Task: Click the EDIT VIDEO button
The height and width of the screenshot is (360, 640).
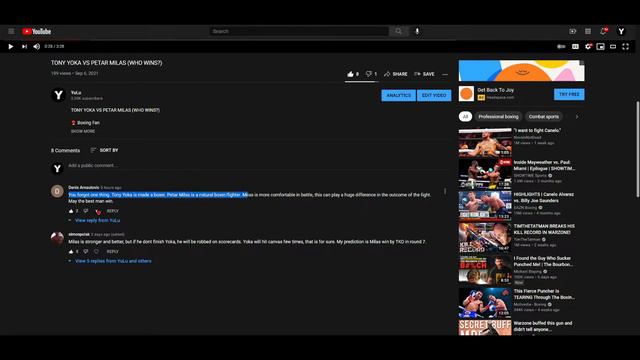Action: pyautogui.click(x=434, y=96)
